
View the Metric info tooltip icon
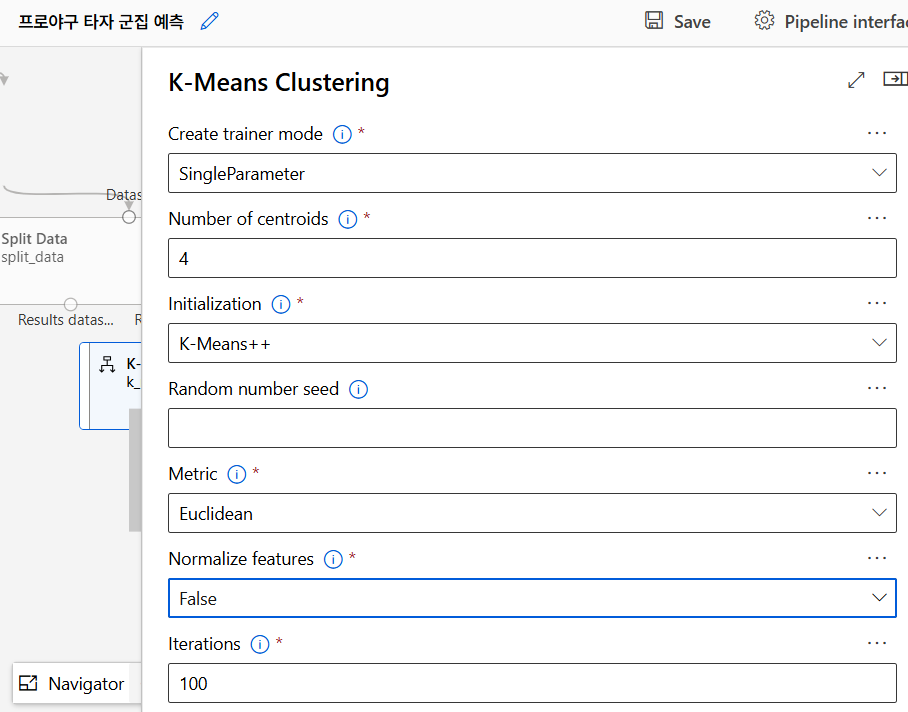click(x=237, y=474)
